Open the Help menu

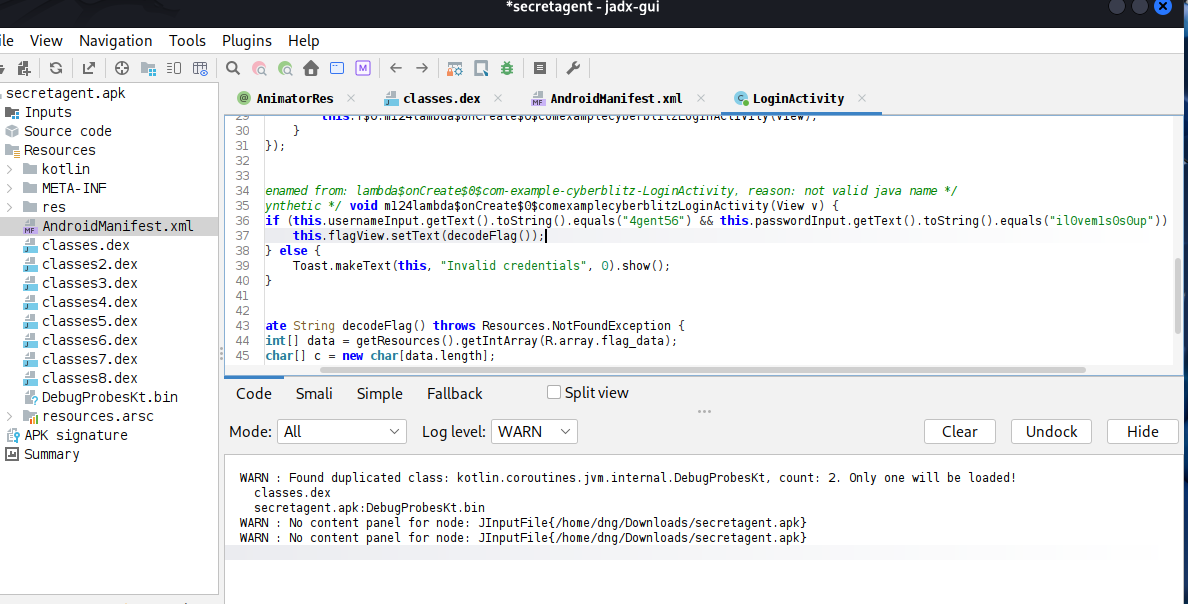(303, 41)
